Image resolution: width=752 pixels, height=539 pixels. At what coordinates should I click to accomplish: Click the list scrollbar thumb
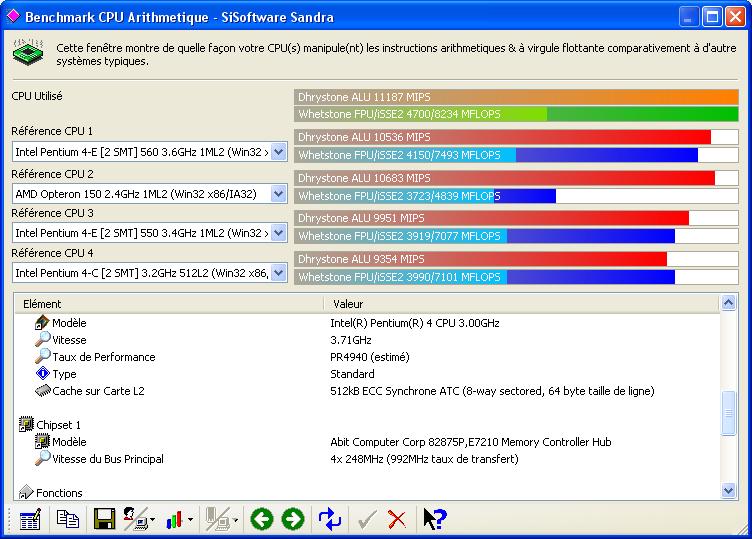click(x=728, y=413)
